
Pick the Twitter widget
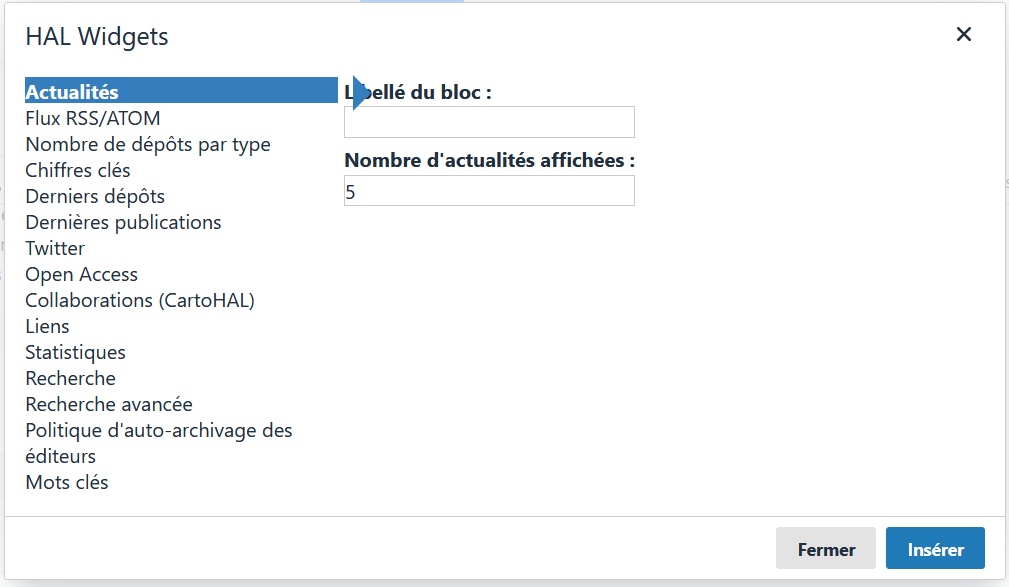tap(54, 248)
